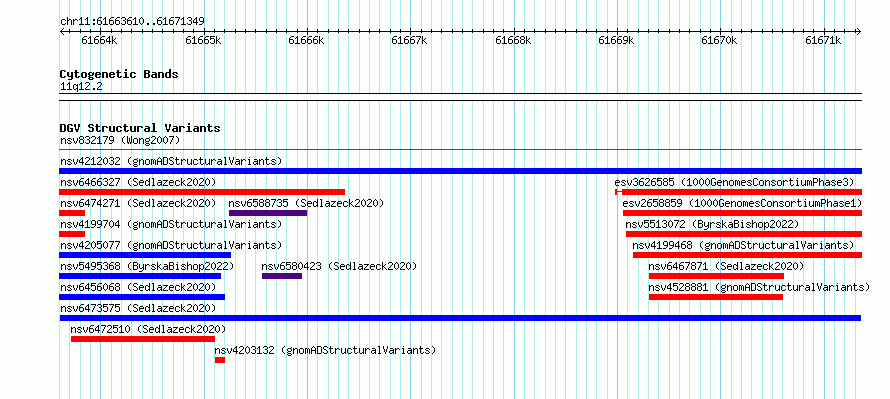This screenshot has height=399, width=890.
Task: Open the nsv5513072 (ByrskaBishop2022) label
Action: click(x=712, y=224)
